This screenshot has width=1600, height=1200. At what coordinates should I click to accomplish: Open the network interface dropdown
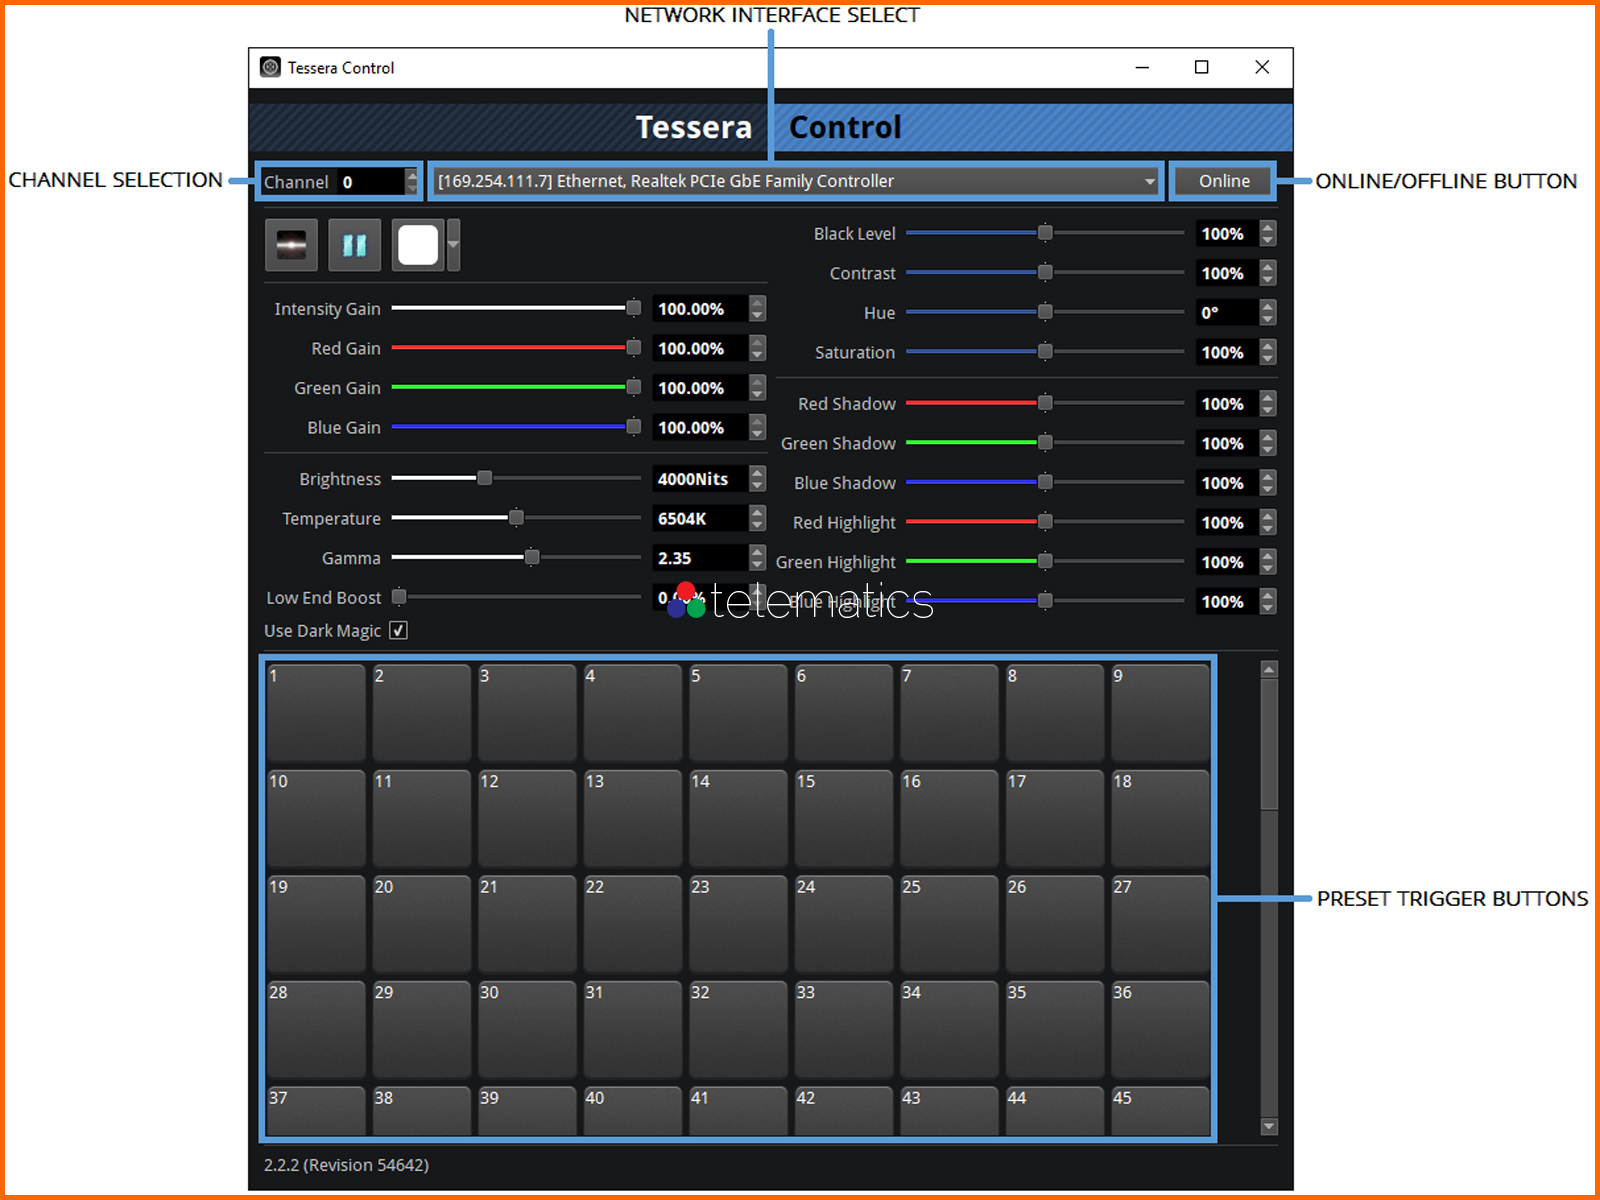[x=797, y=181]
